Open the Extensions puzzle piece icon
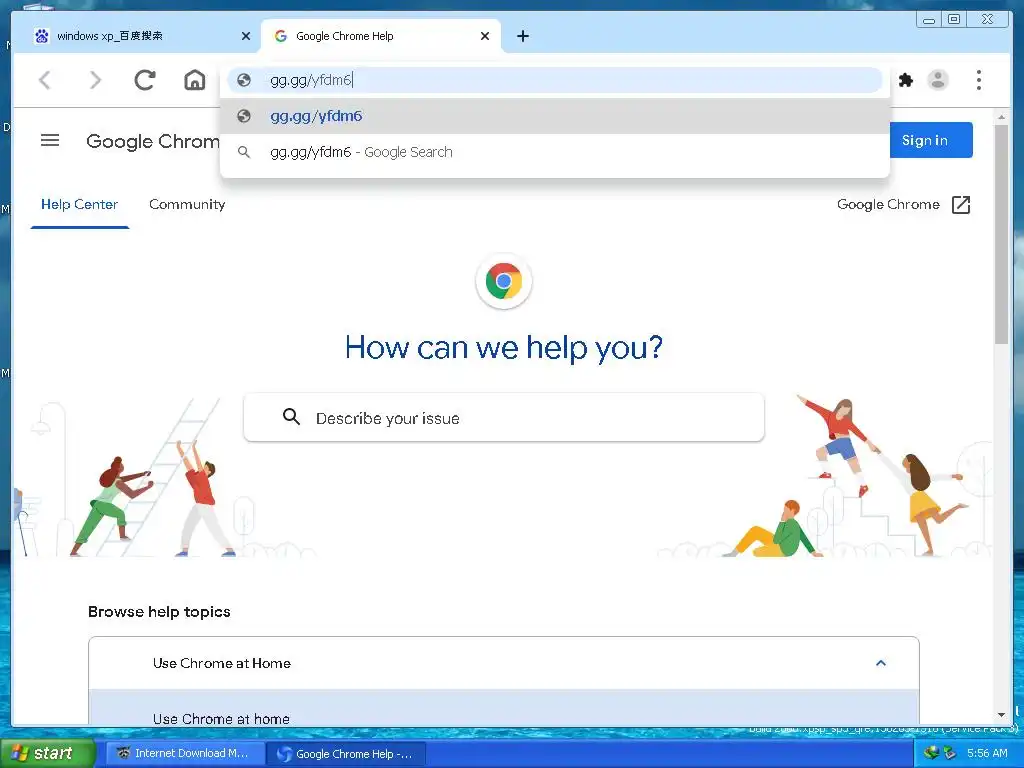Viewport: 1024px width, 768px height. coord(906,80)
